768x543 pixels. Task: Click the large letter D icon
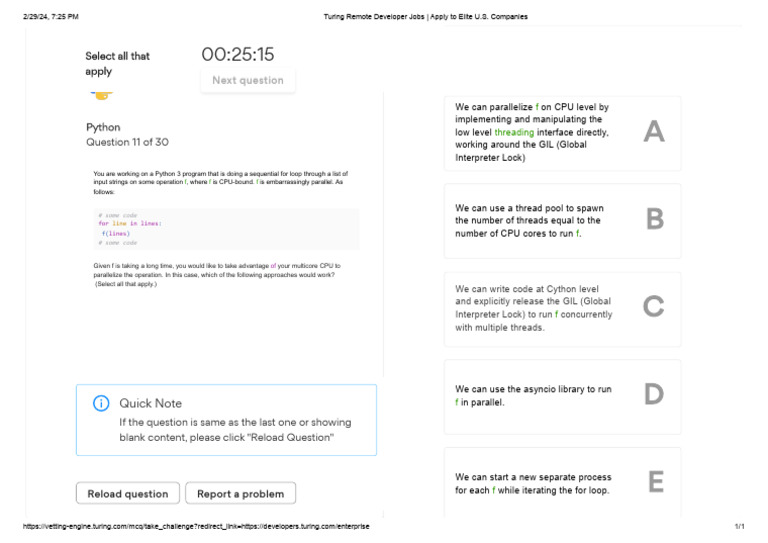tap(653, 395)
